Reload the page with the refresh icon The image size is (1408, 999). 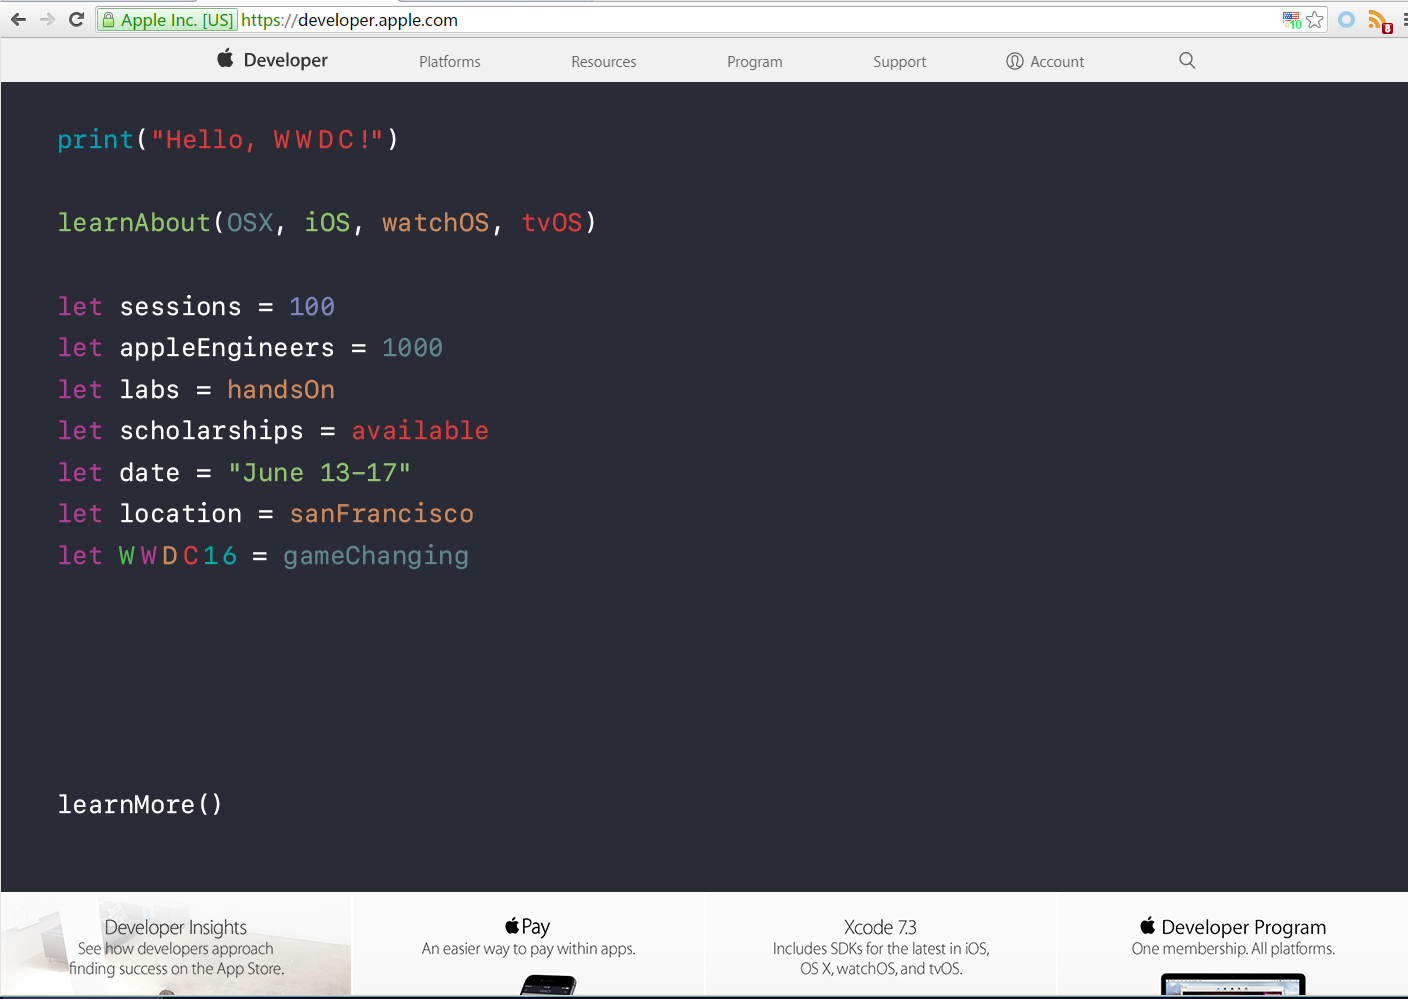tap(76, 19)
